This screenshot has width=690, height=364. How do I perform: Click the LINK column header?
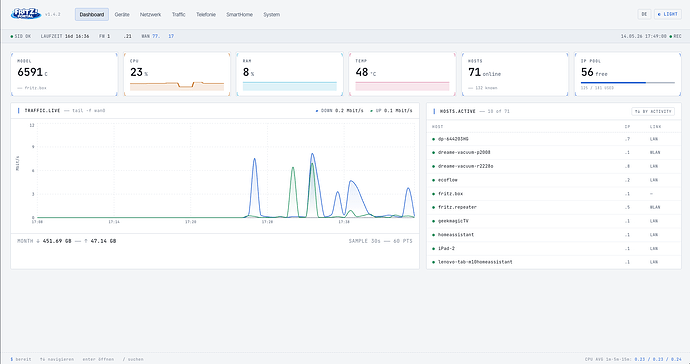[x=655, y=127]
